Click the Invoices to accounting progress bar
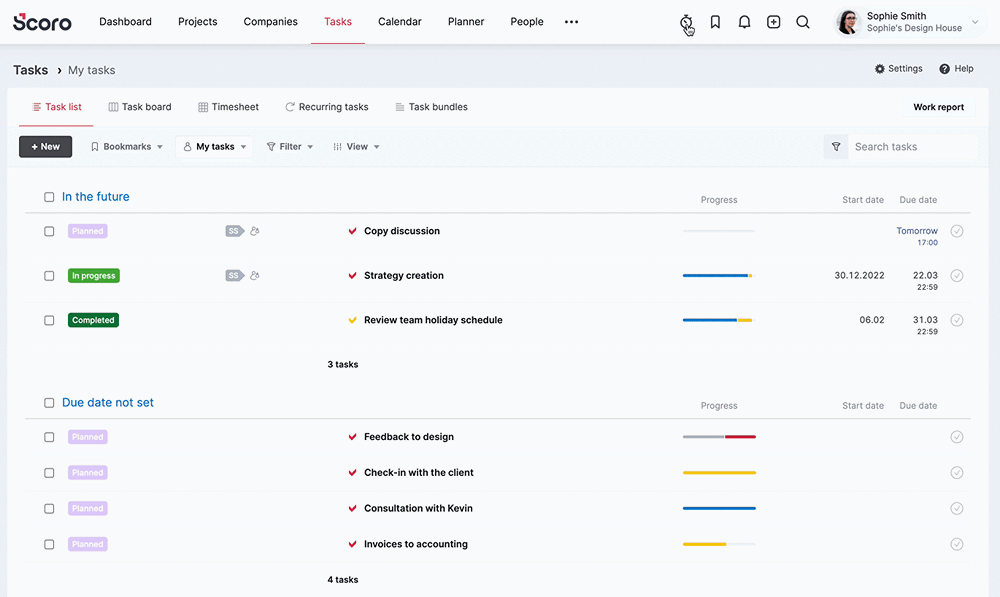The width and height of the screenshot is (1000, 597). click(719, 544)
